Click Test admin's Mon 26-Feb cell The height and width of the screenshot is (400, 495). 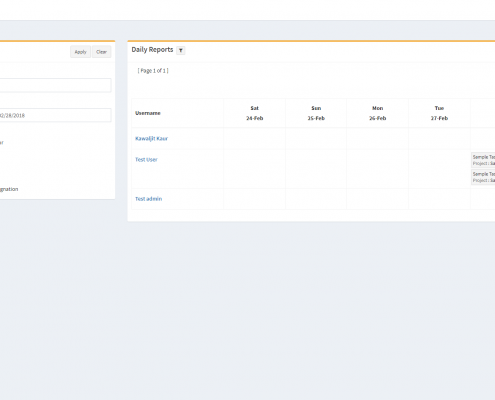pos(377,199)
